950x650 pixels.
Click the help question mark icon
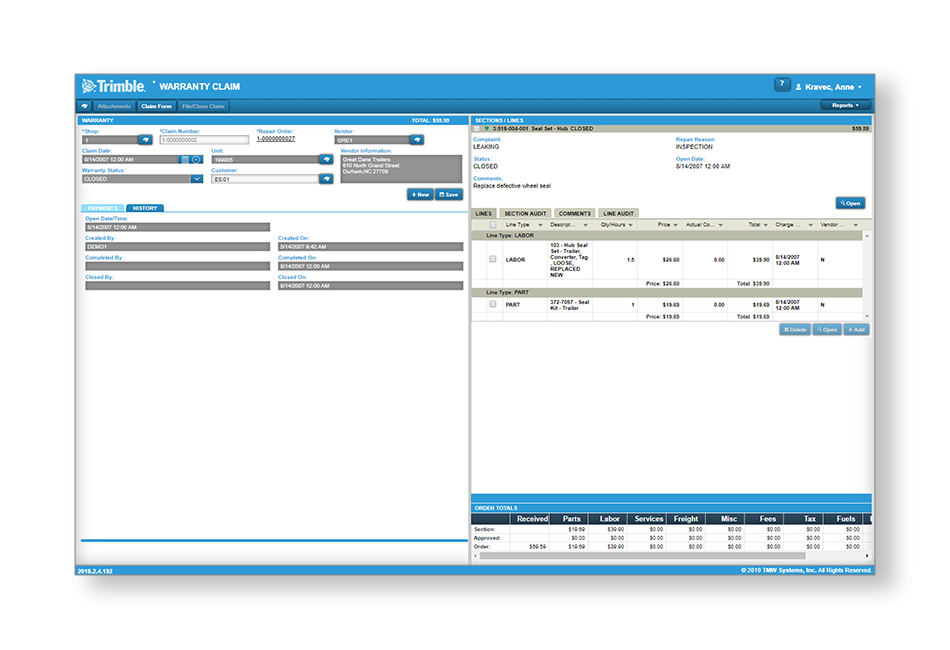782,85
